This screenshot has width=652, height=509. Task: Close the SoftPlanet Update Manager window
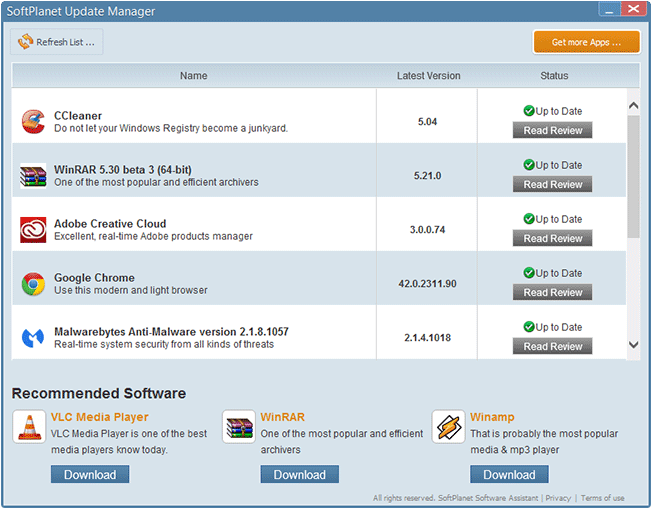click(x=633, y=9)
